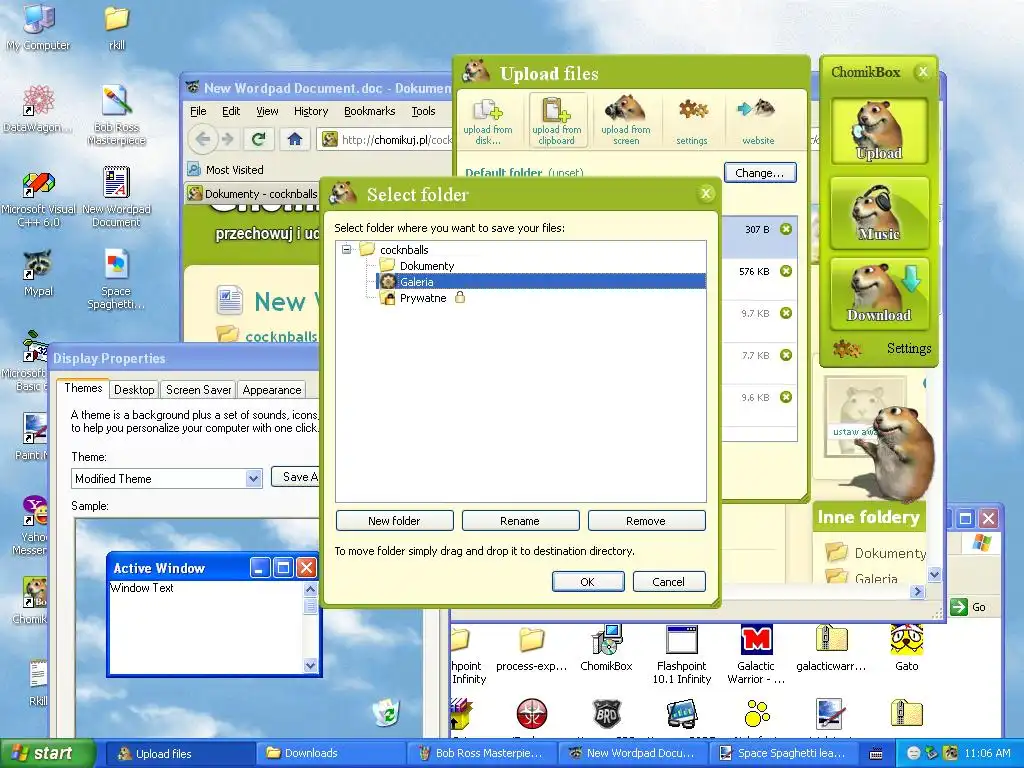Click browser Back arrow button
The width and height of the screenshot is (1024, 768).
[203, 138]
